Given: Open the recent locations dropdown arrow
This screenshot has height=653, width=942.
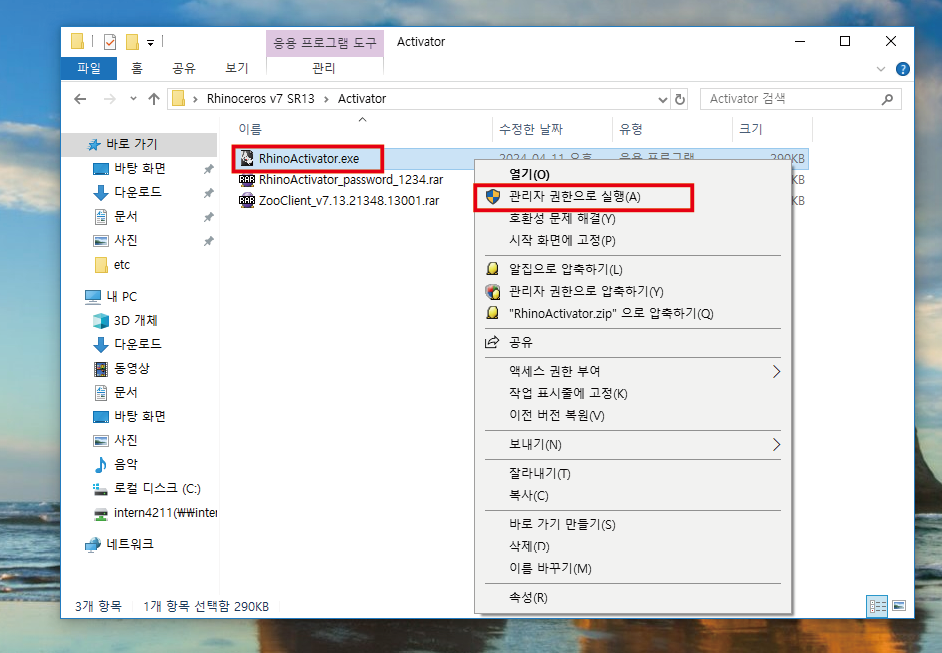Looking at the screenshot, I should [133, 99].
